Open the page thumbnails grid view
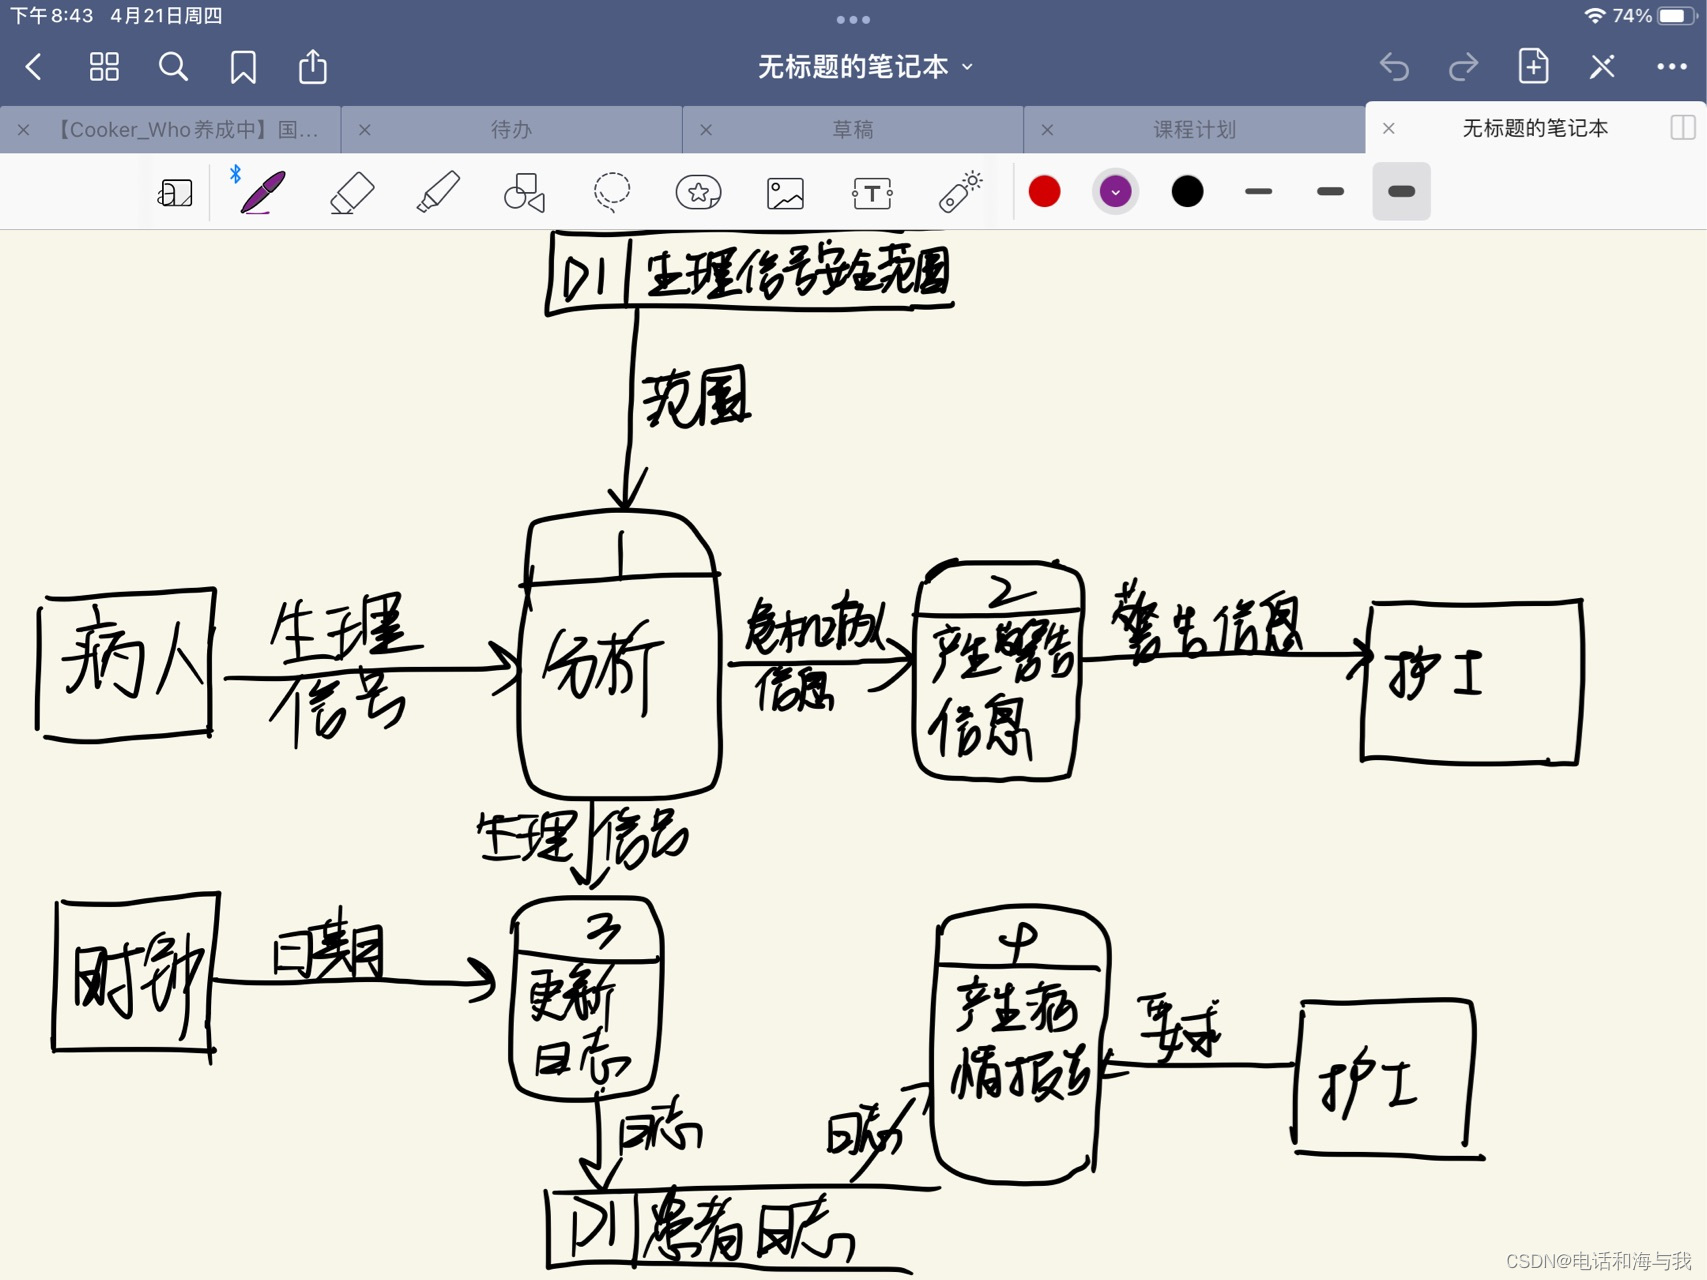1707x1280 pixels. (x=103, y=66)
